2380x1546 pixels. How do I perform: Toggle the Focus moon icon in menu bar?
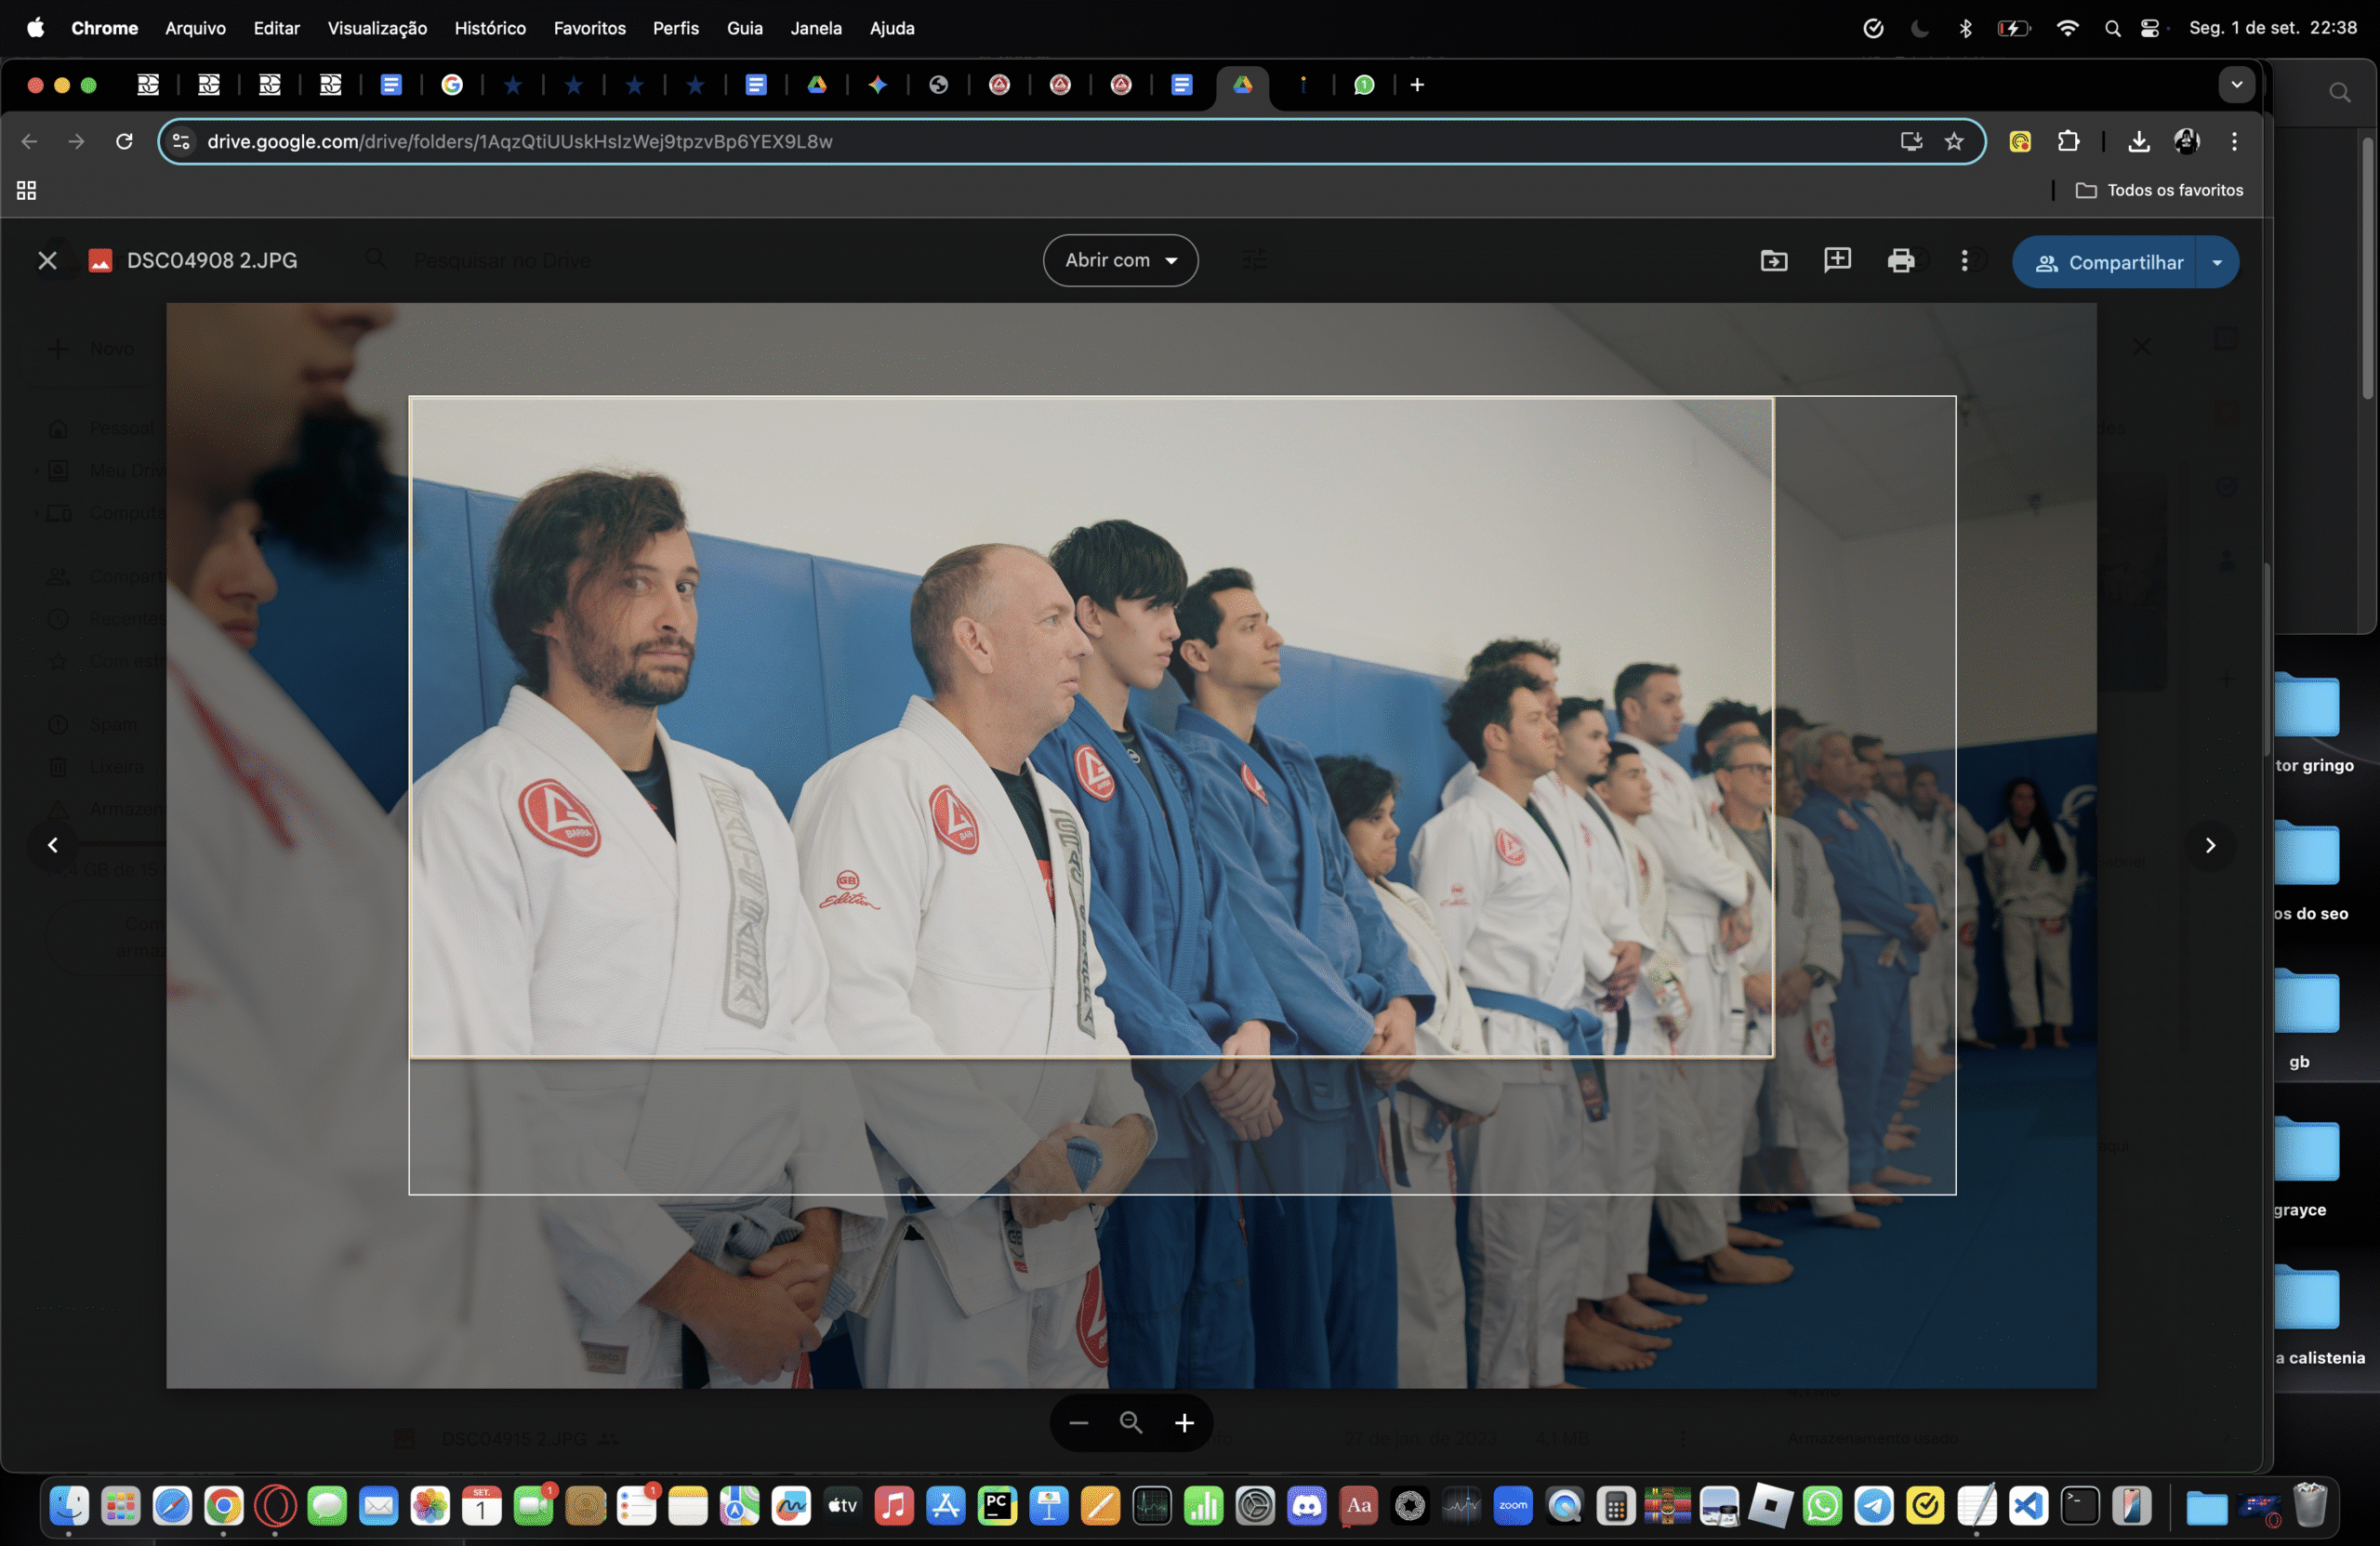[1919, 28]
